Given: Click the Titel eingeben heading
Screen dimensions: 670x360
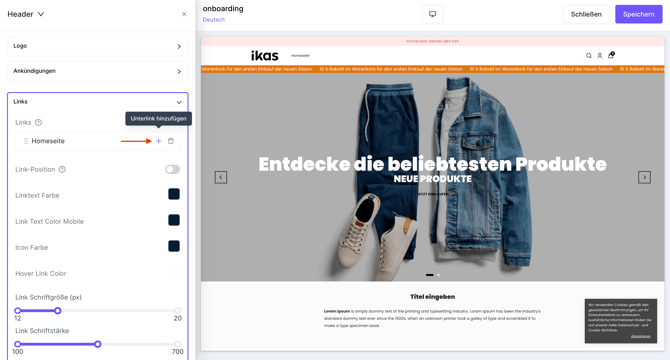Looking at the screenshot, I should (432, 297).
